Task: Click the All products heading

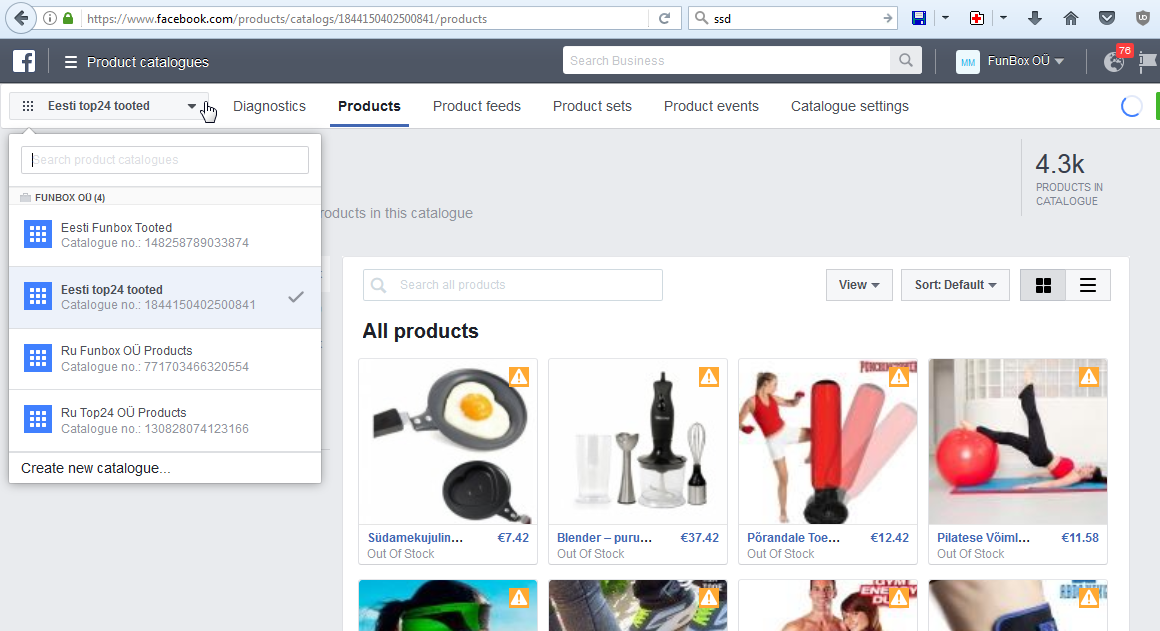Action: [x=420, y=331]
